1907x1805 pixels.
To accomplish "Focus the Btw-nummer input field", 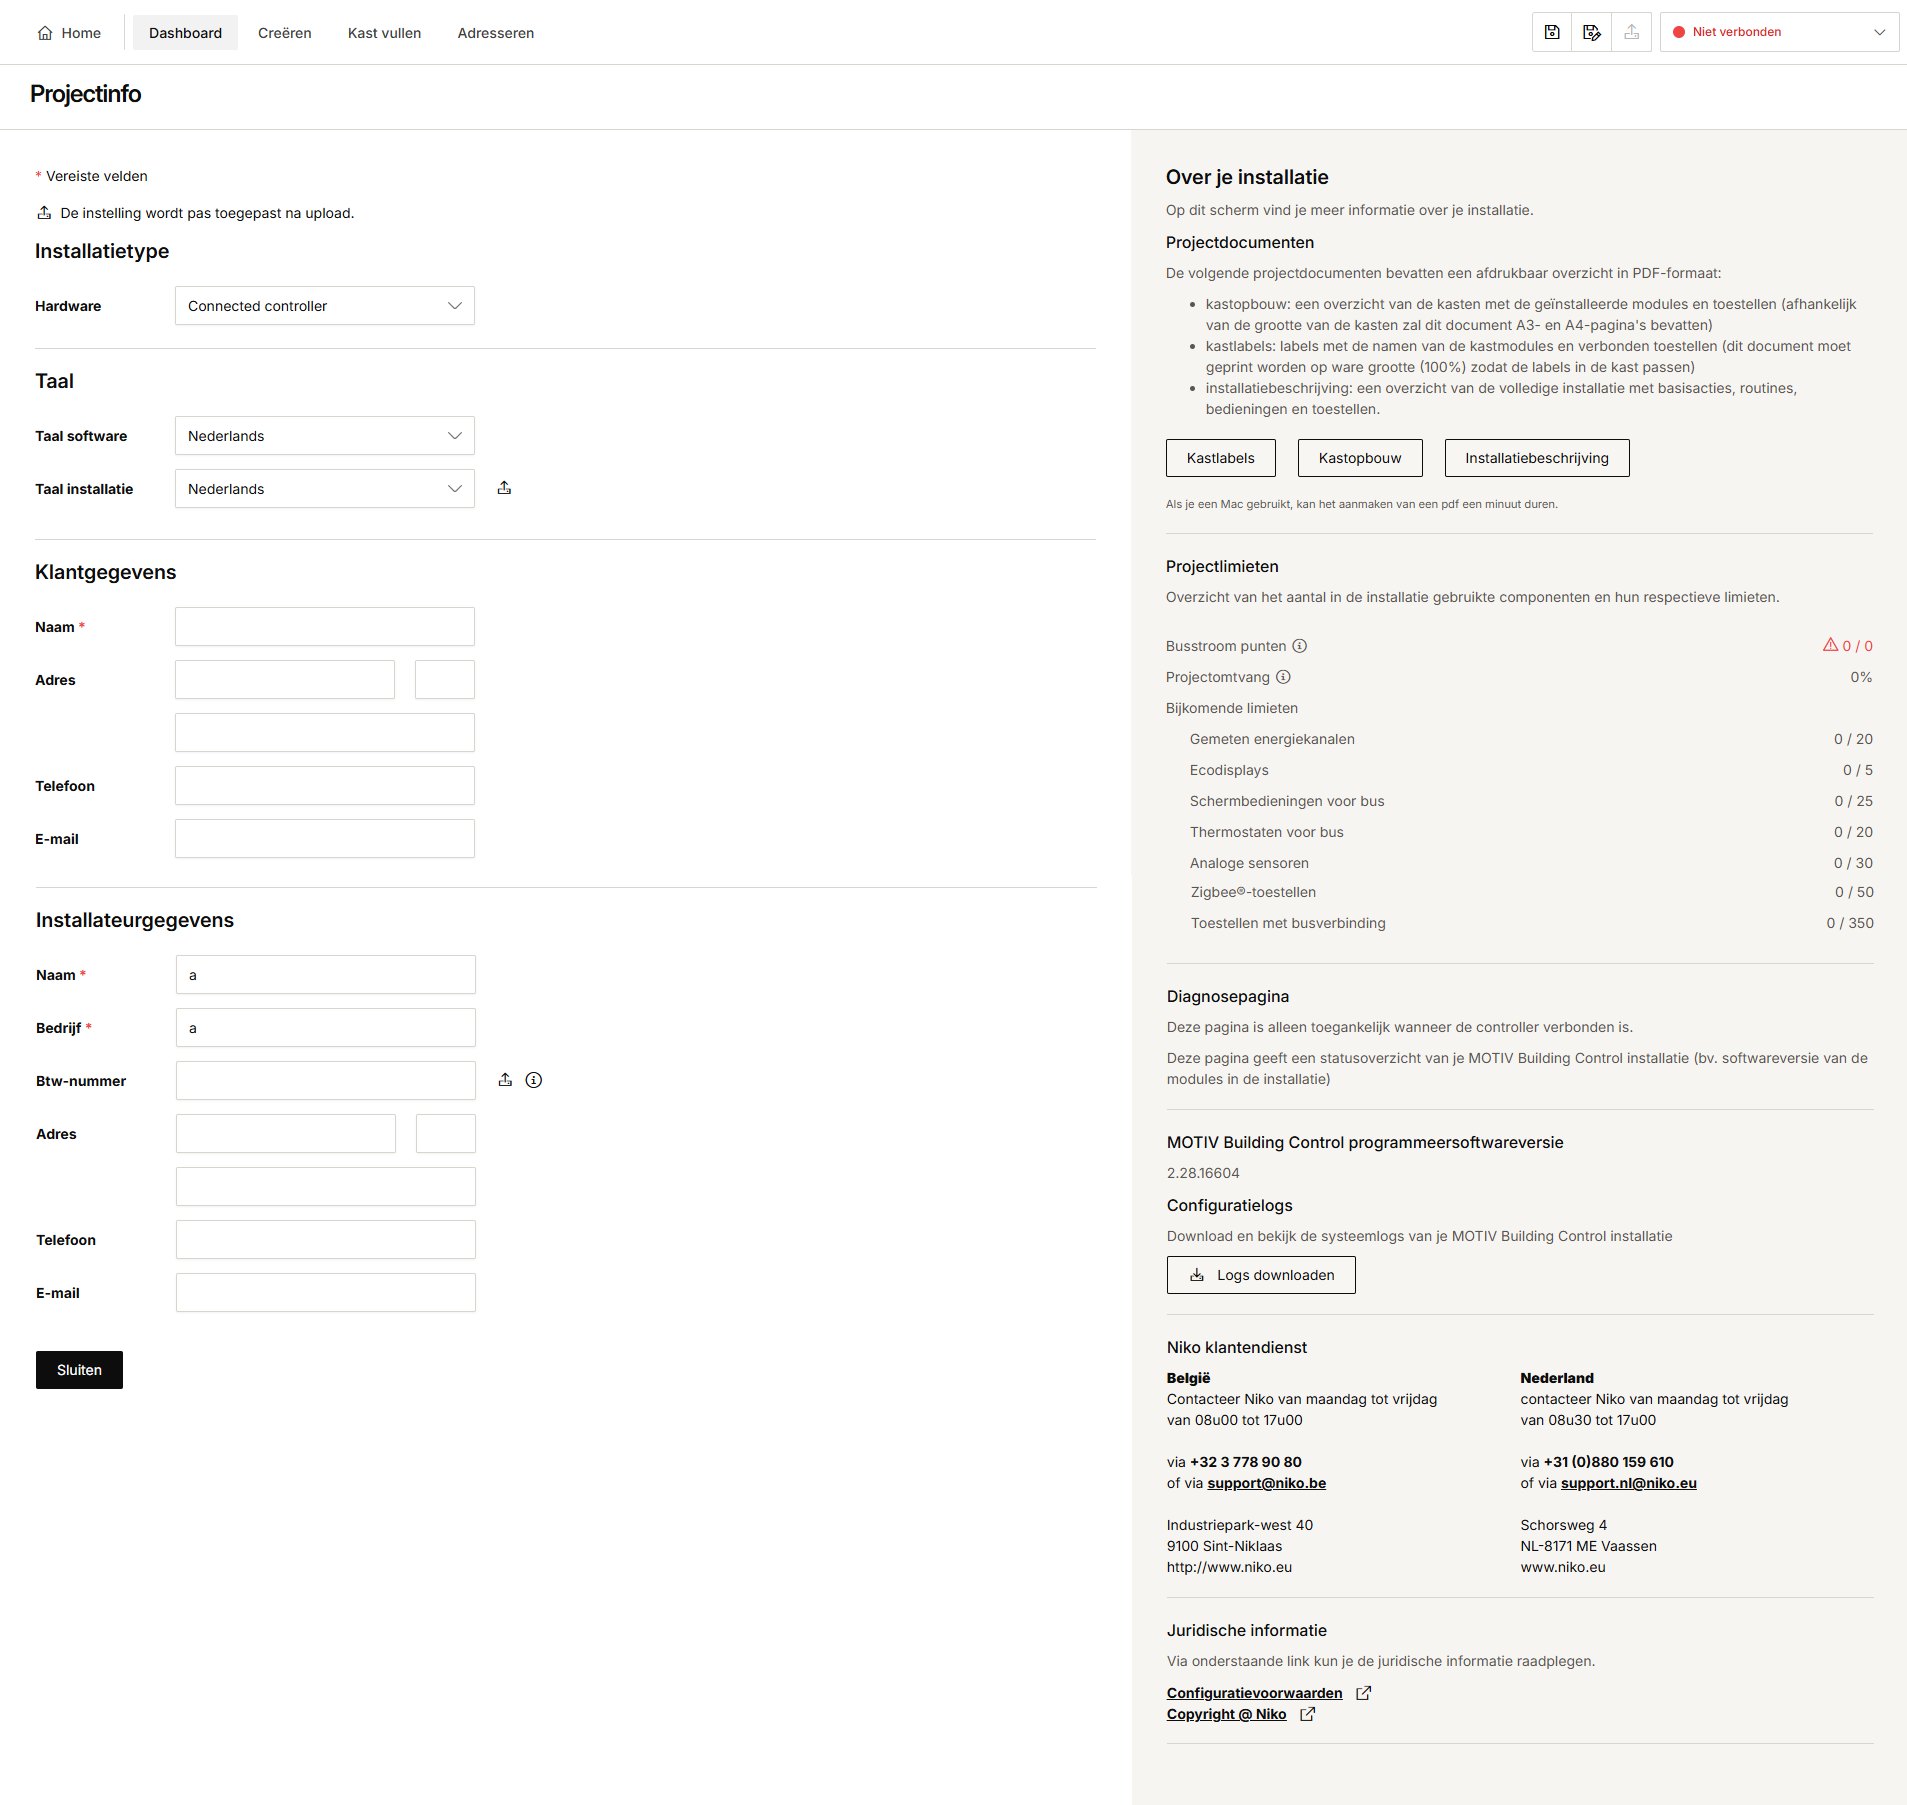I will [326, 1081].
